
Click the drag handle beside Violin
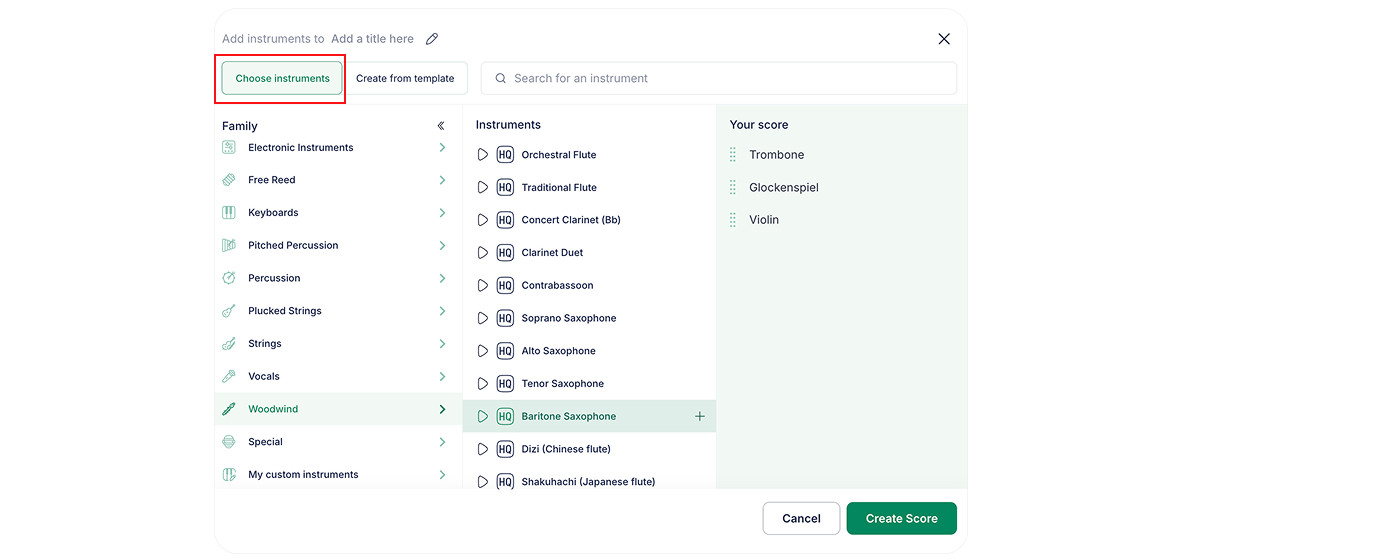click(x=733, y=220)
